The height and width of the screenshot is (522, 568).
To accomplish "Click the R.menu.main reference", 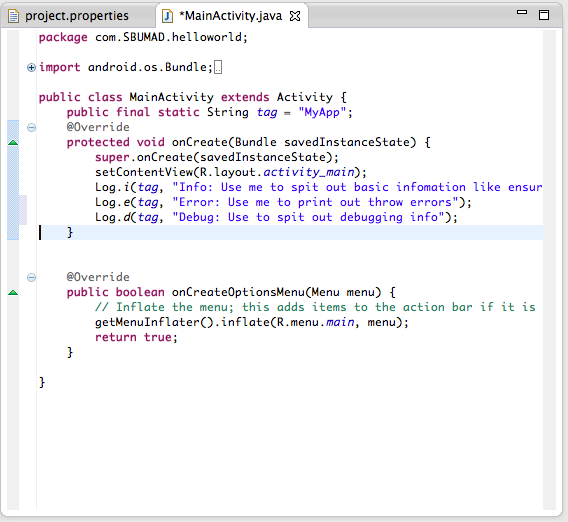I will coord(315,322).
